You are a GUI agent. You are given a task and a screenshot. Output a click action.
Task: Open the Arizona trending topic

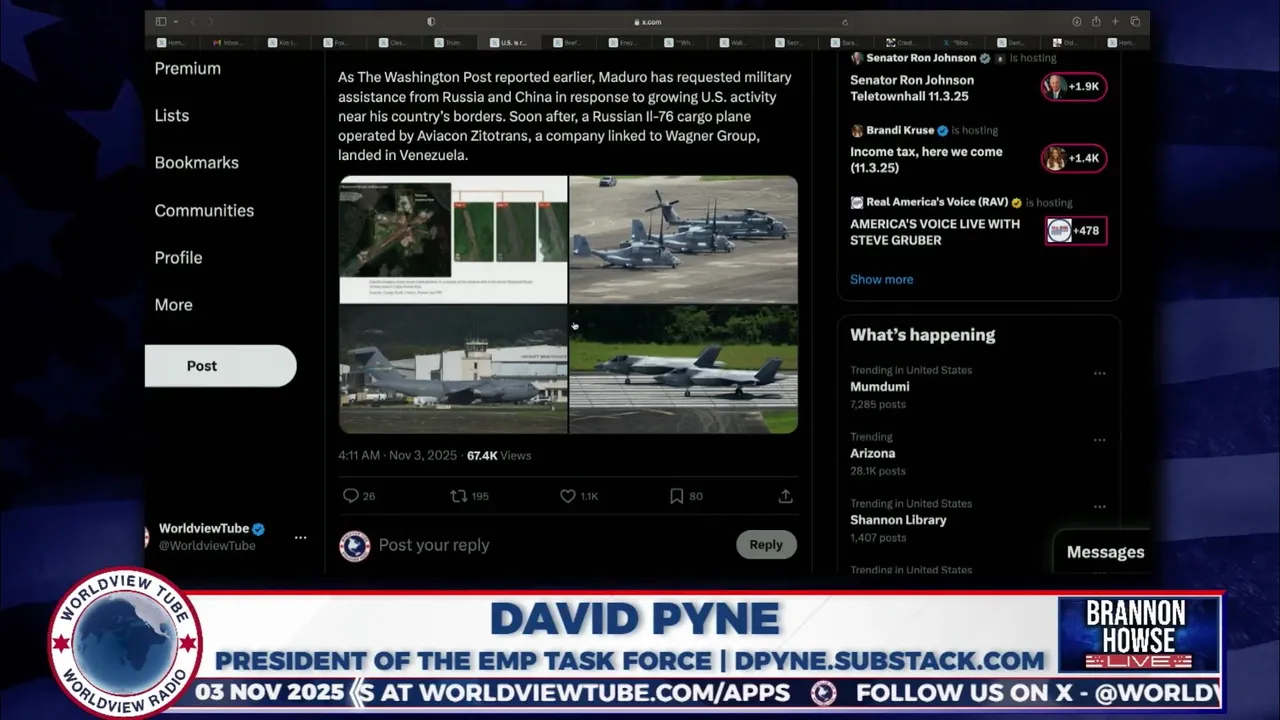tap(872, 453)
